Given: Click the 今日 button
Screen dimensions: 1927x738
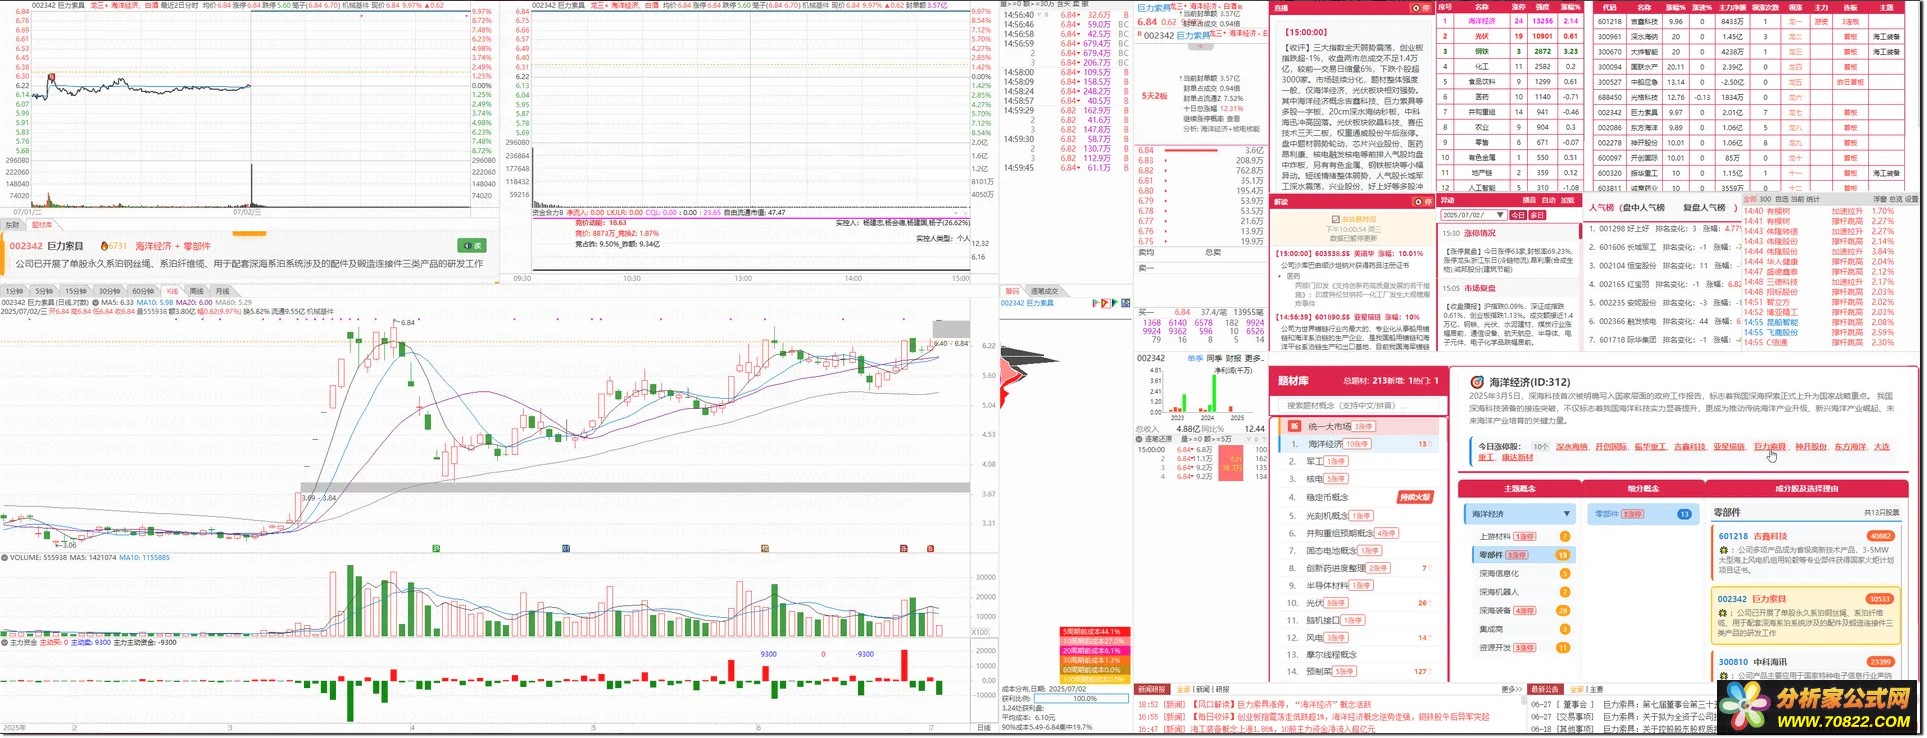Looking at the screenshot, I should pos(1517,215).
